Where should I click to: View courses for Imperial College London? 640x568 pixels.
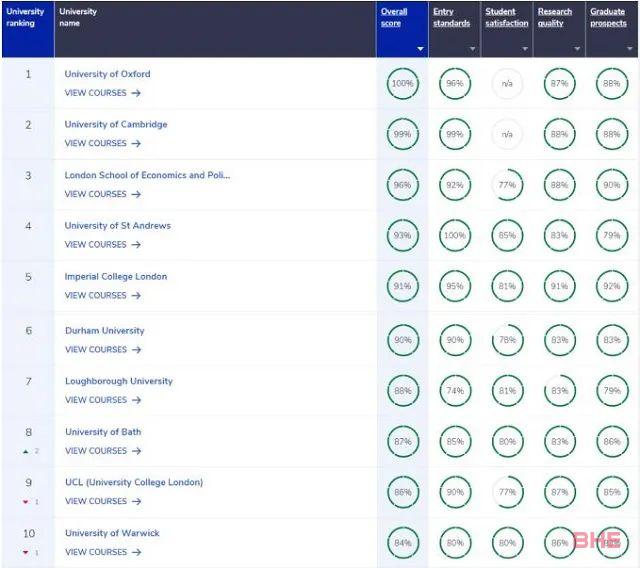pyautogui.click(x=102, y=295)
